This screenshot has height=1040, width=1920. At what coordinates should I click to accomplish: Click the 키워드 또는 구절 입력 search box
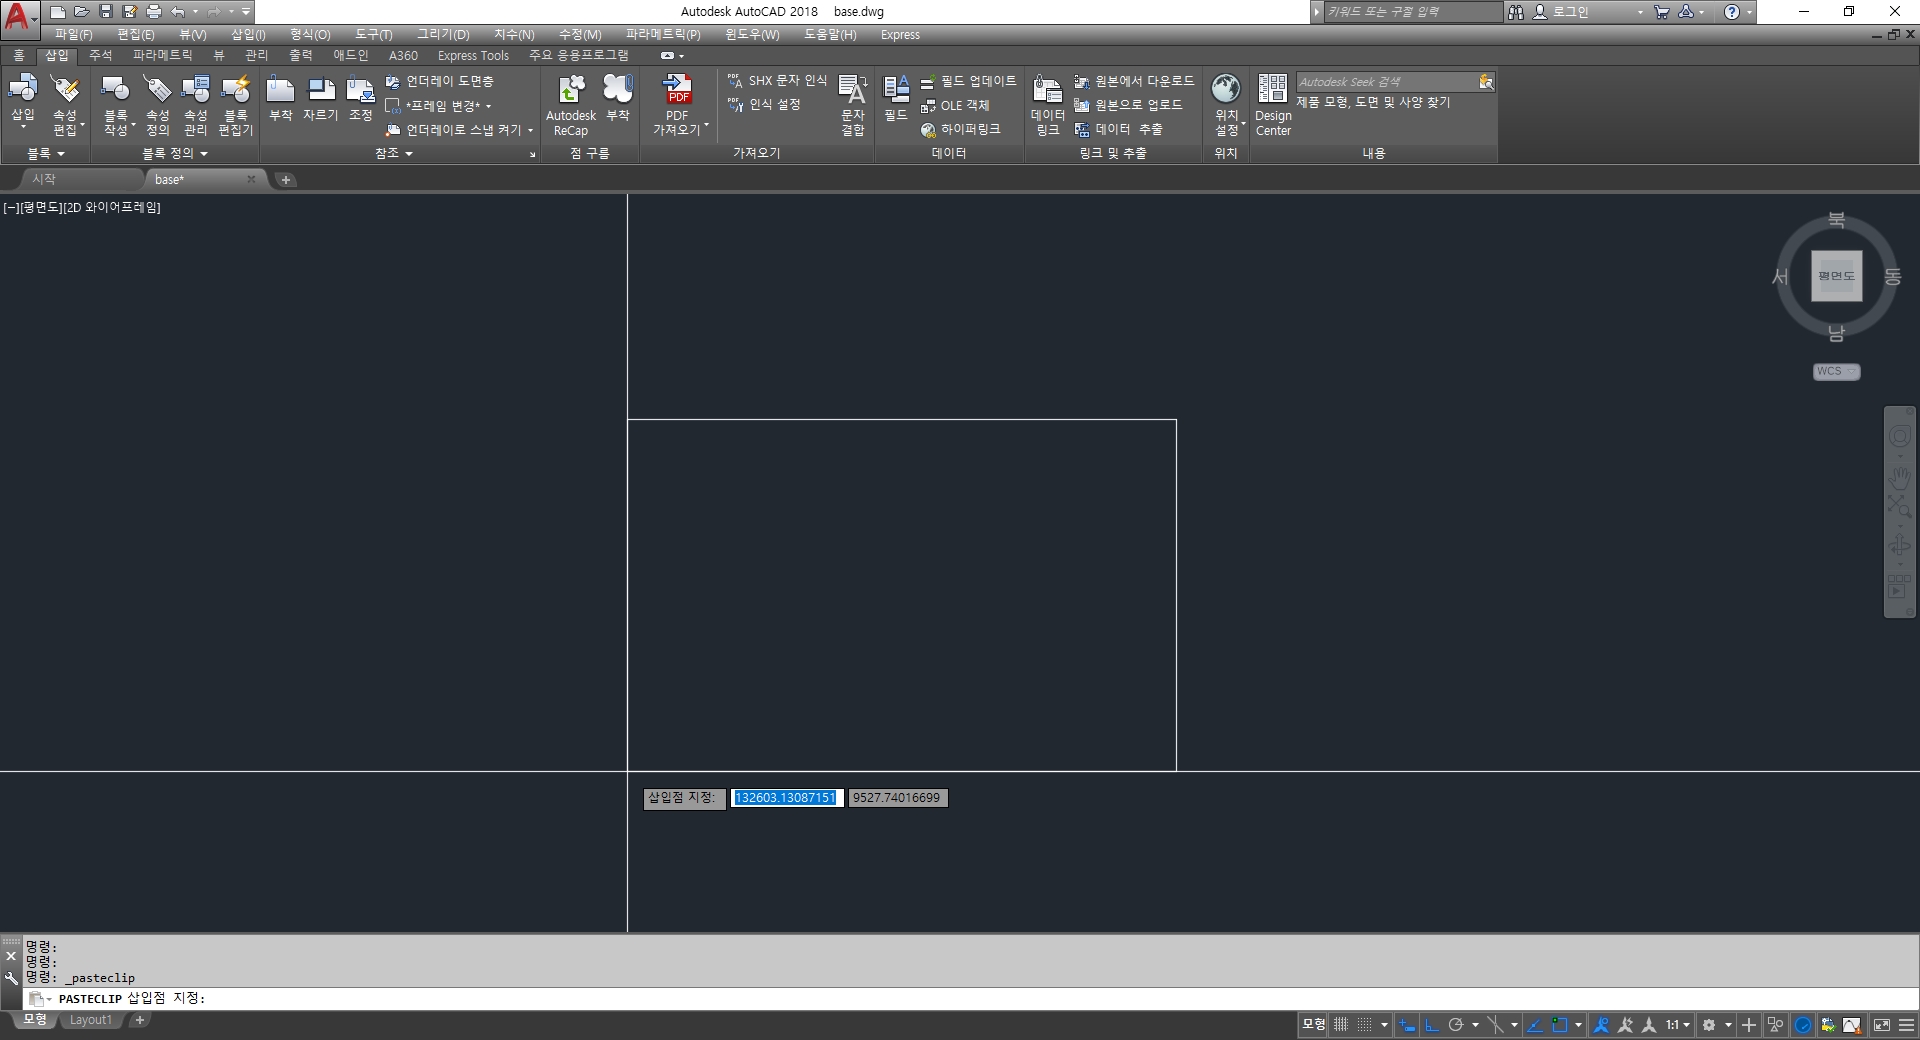pyautogui.click(x=1412, y=12)
